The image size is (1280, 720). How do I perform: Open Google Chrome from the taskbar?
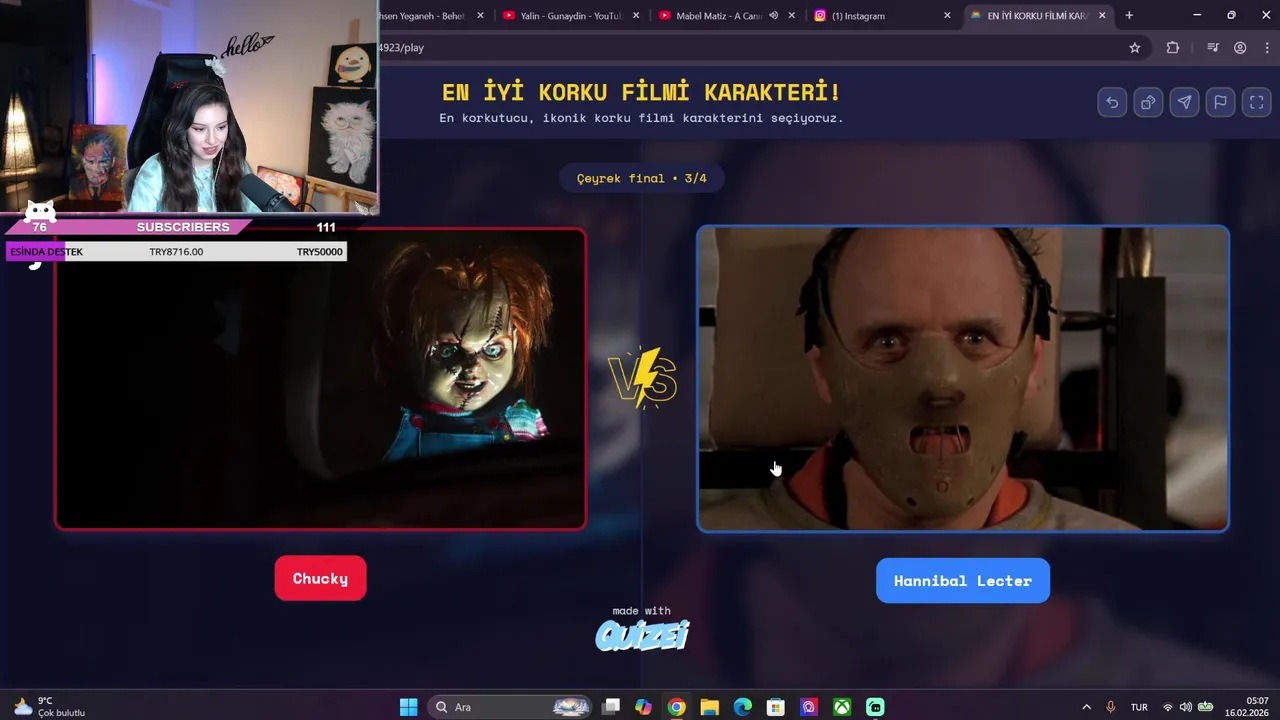click(676, 707)
